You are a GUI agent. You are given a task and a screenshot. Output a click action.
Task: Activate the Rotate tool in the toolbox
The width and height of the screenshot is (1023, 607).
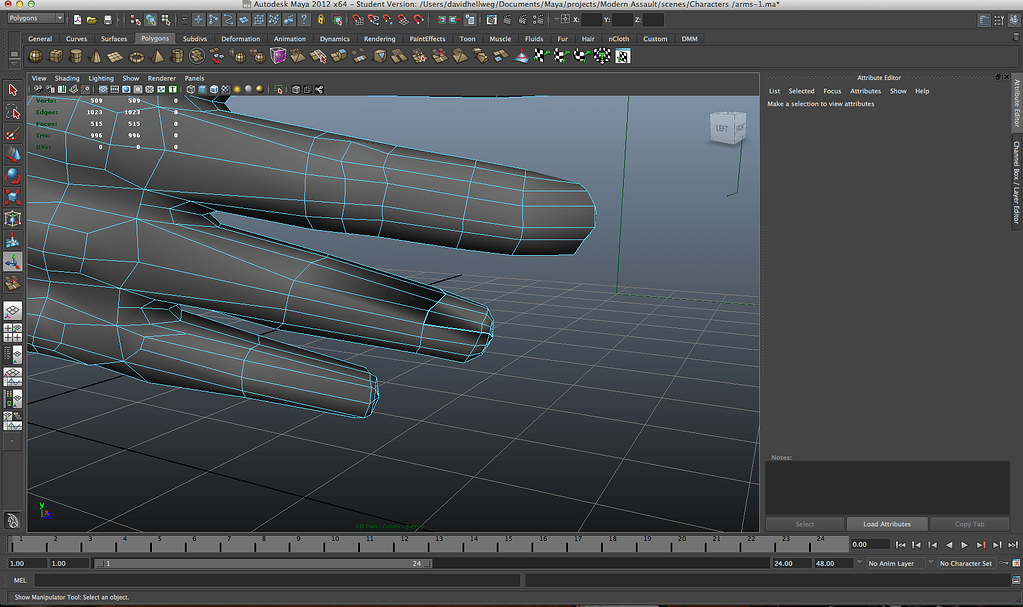13,175
